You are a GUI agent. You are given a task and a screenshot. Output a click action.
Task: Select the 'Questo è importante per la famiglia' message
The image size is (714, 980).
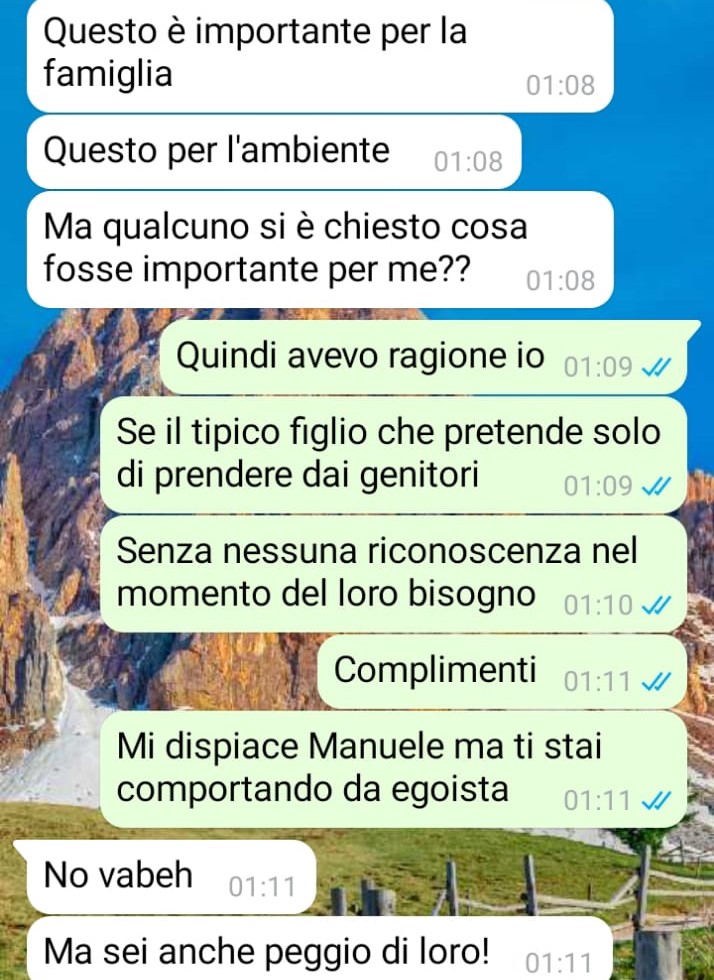coord(320,55)
